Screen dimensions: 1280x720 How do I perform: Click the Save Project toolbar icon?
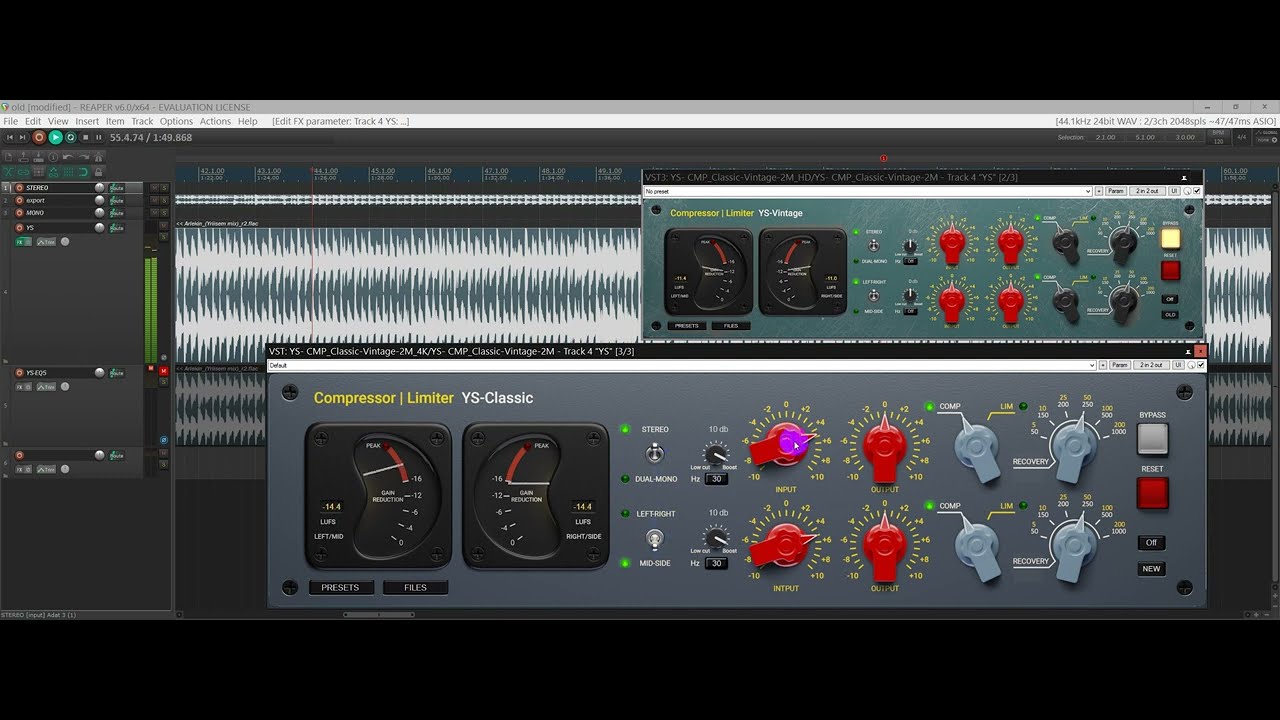click(x=38, y=157)
